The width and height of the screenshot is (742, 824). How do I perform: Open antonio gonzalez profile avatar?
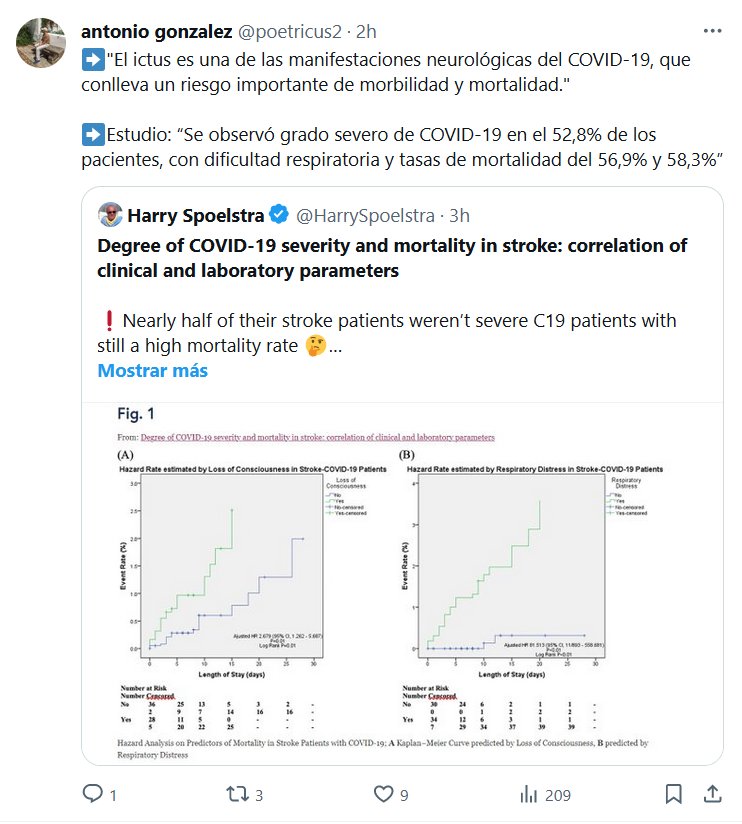click(x=39, y=40)
